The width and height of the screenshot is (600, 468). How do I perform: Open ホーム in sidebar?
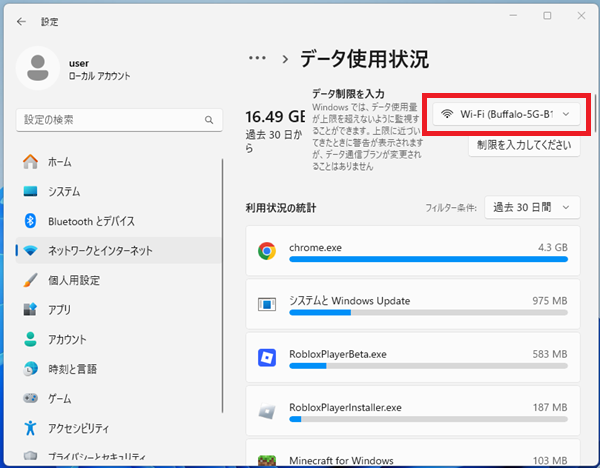[x=119, y=162]
